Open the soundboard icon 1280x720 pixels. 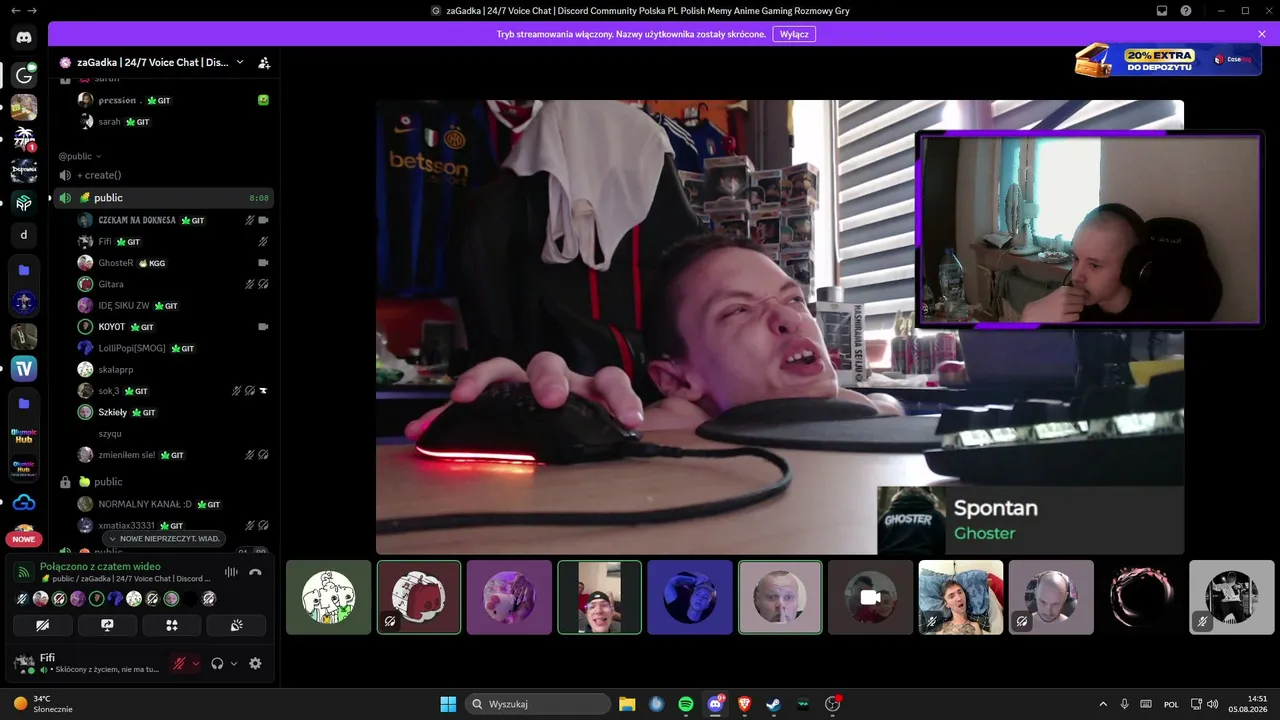(x=236, y=625)
